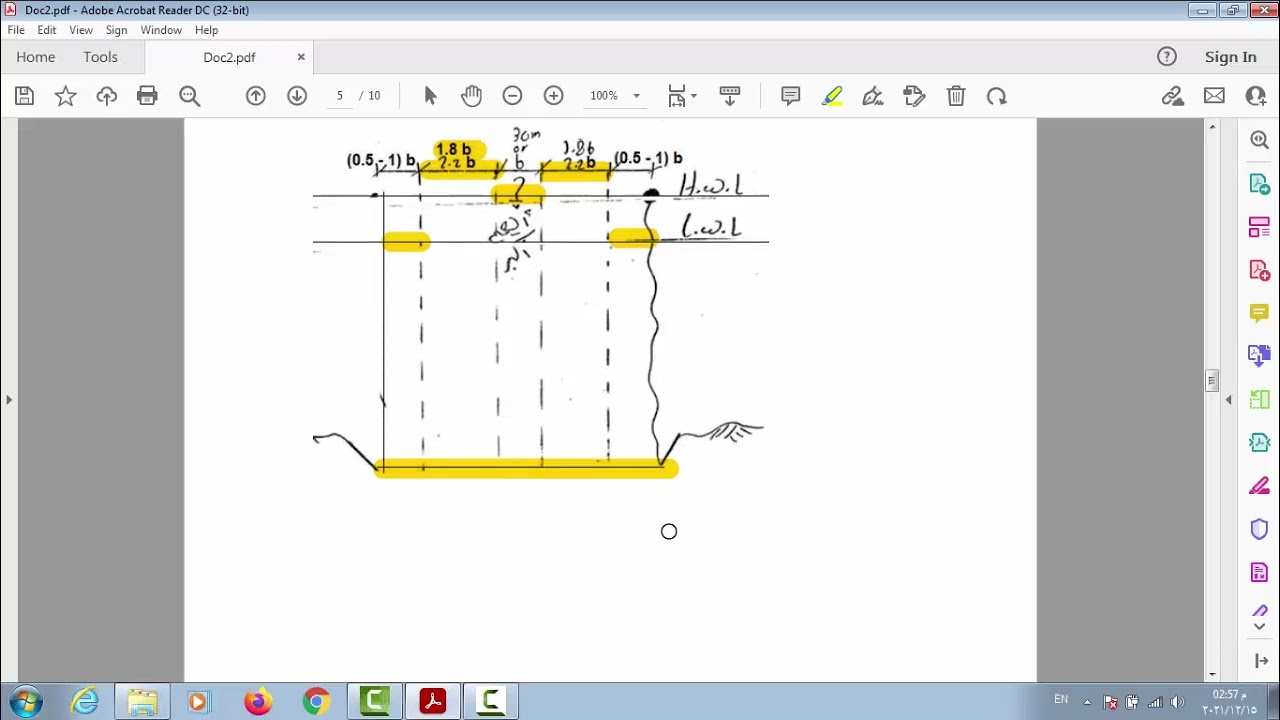Add a sticky note comment
Viewport: 1280px width, 720px height.
point(790,96)
